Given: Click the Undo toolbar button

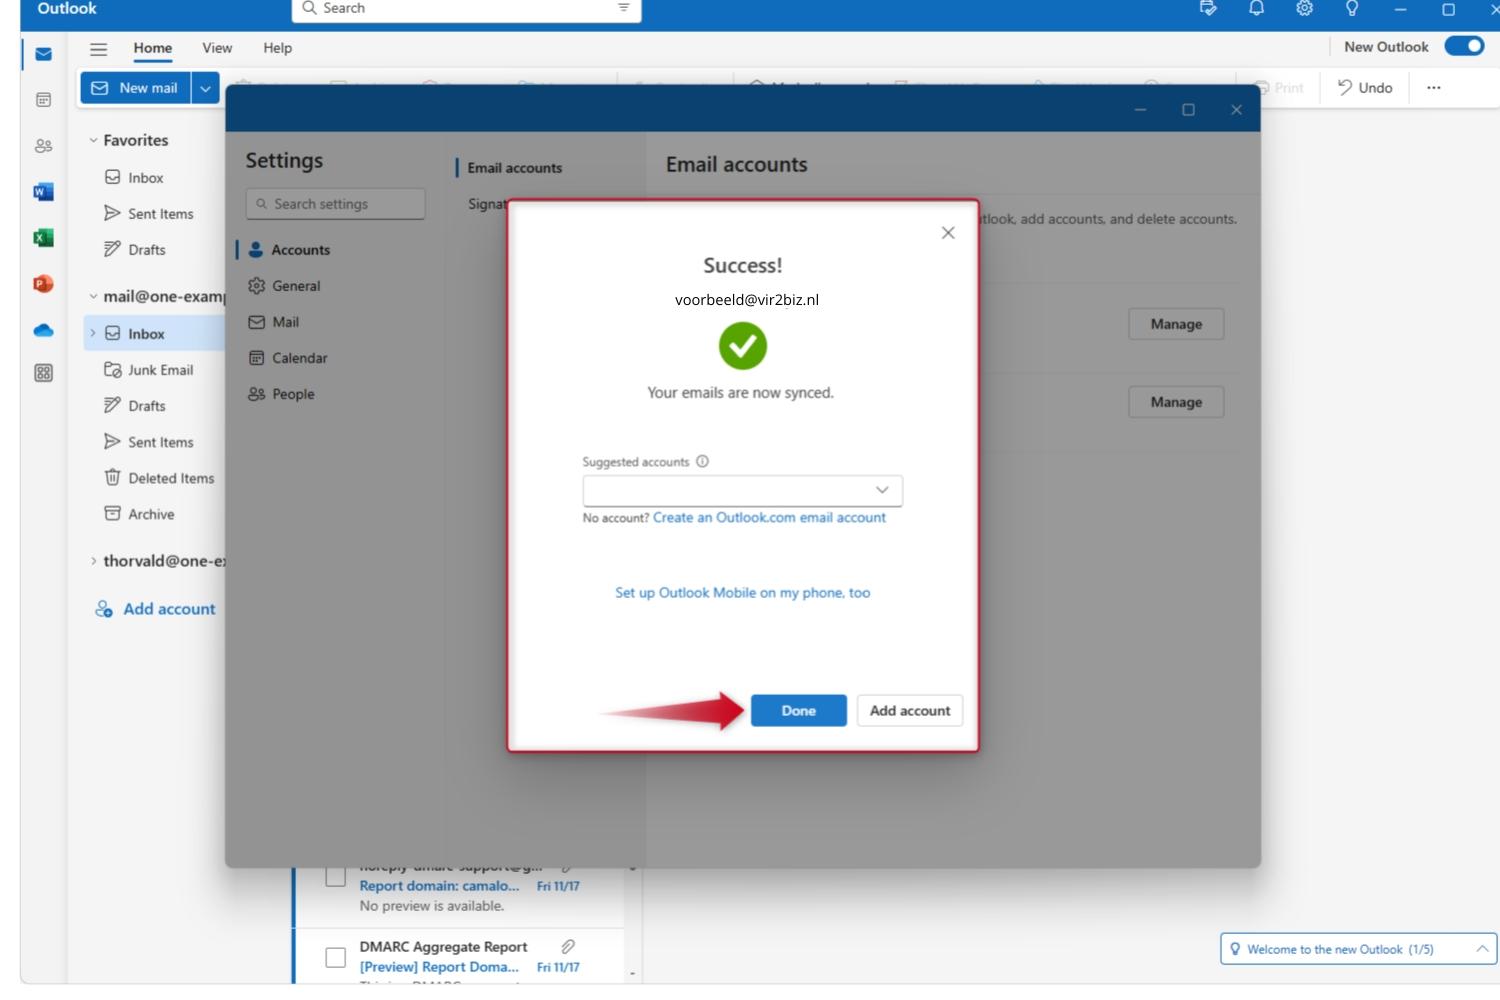Looking at the screenshot, I should (x=1365, y=88).
